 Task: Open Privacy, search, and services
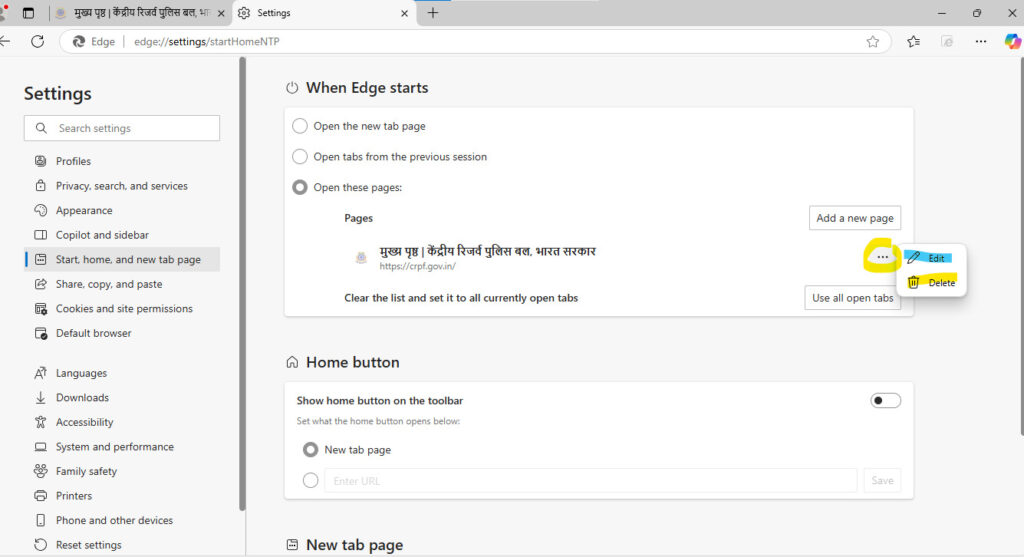click(121, 186)
